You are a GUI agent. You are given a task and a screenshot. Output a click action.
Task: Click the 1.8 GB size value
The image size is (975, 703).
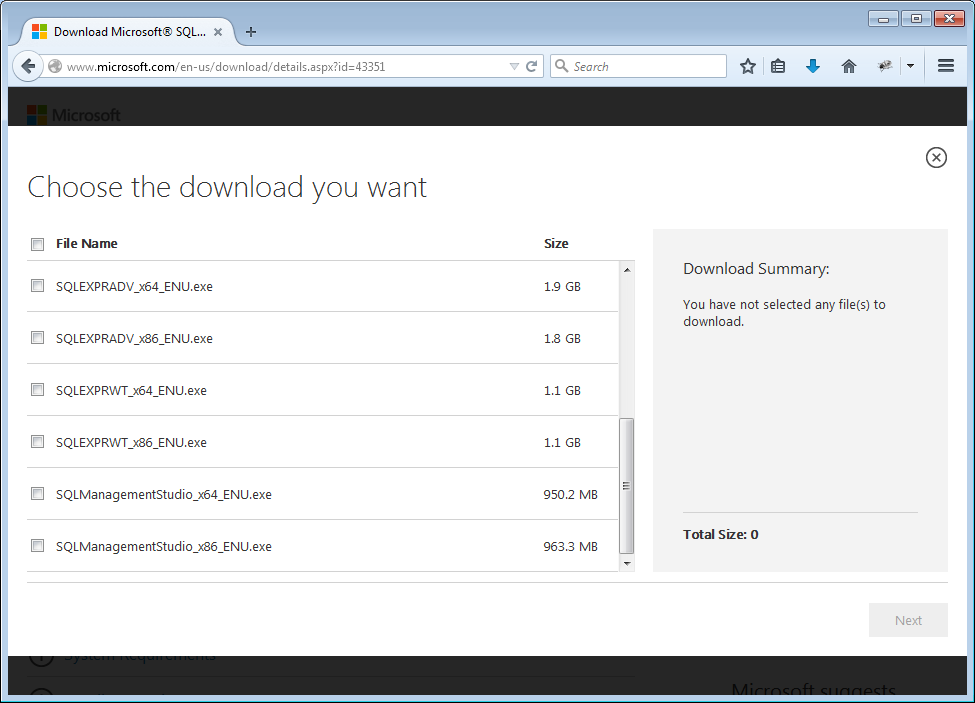point(562,339)
